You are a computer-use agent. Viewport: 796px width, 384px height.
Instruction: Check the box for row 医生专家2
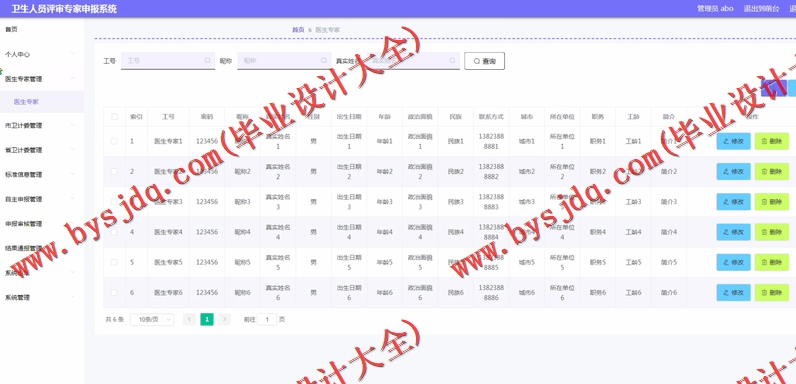(x=114, y=172)
